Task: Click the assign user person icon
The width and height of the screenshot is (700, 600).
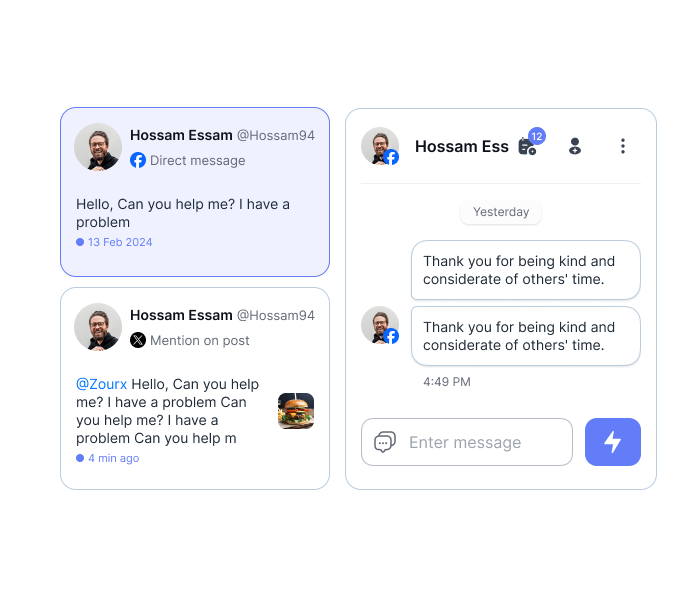Action: click(575, 146)
